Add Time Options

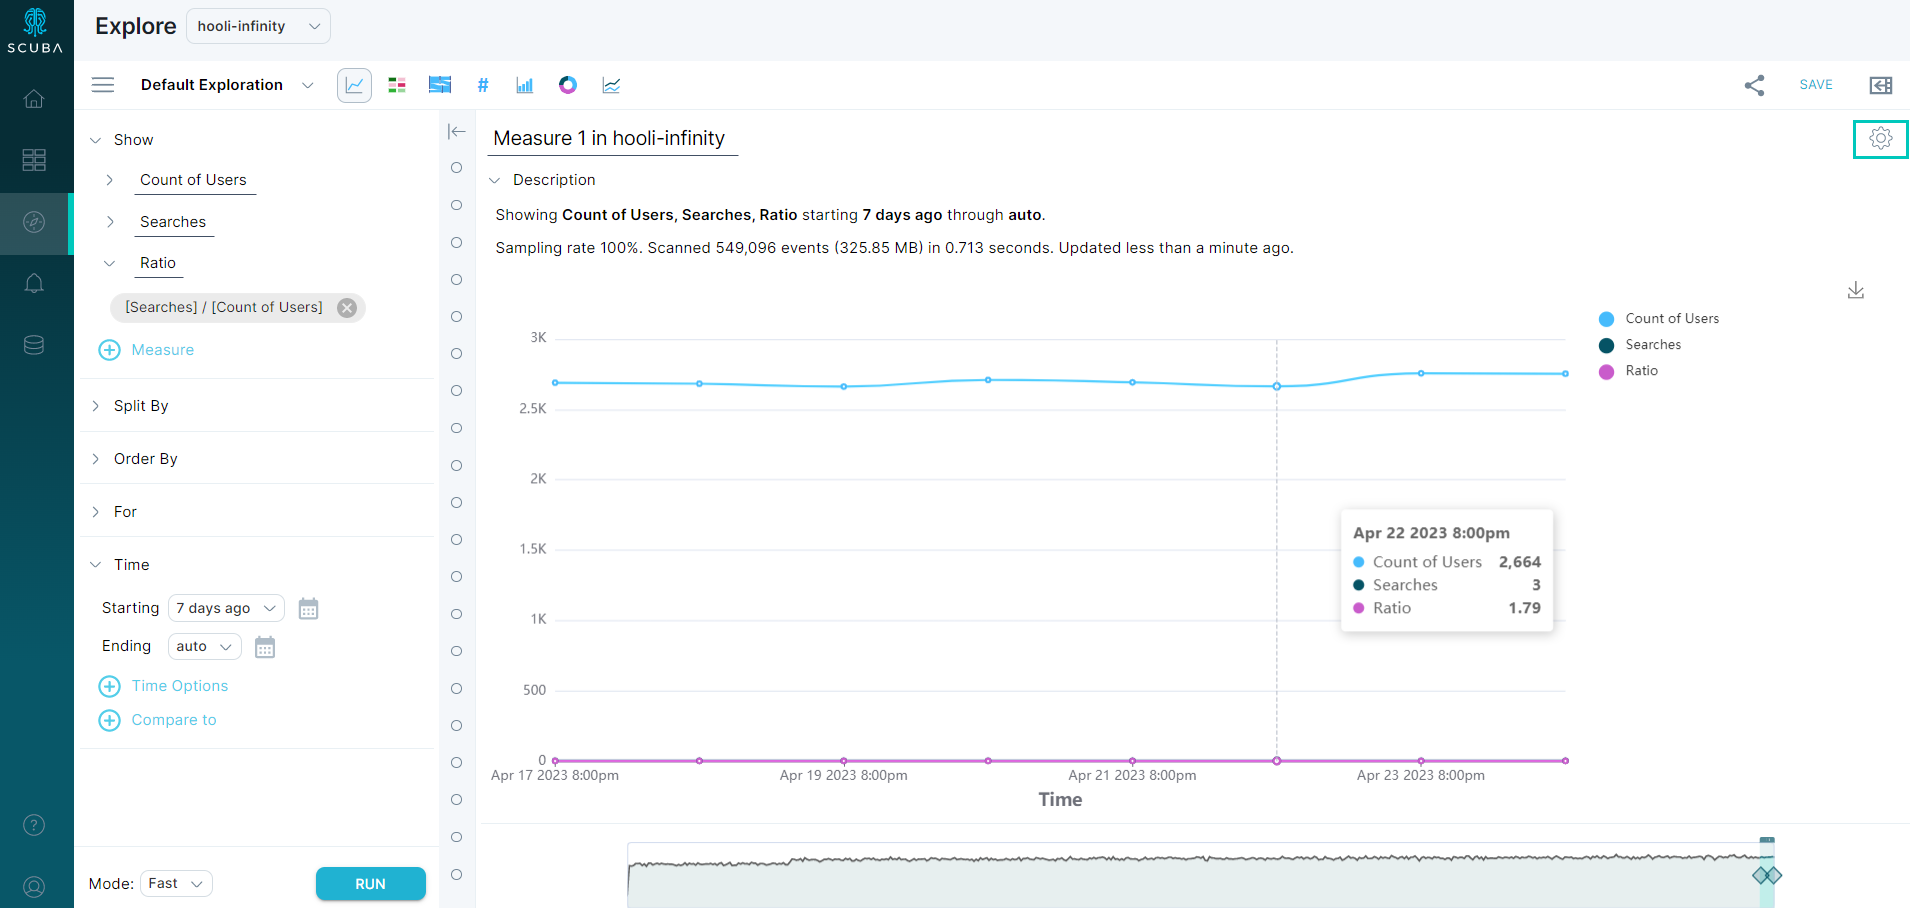pos(164,686)
